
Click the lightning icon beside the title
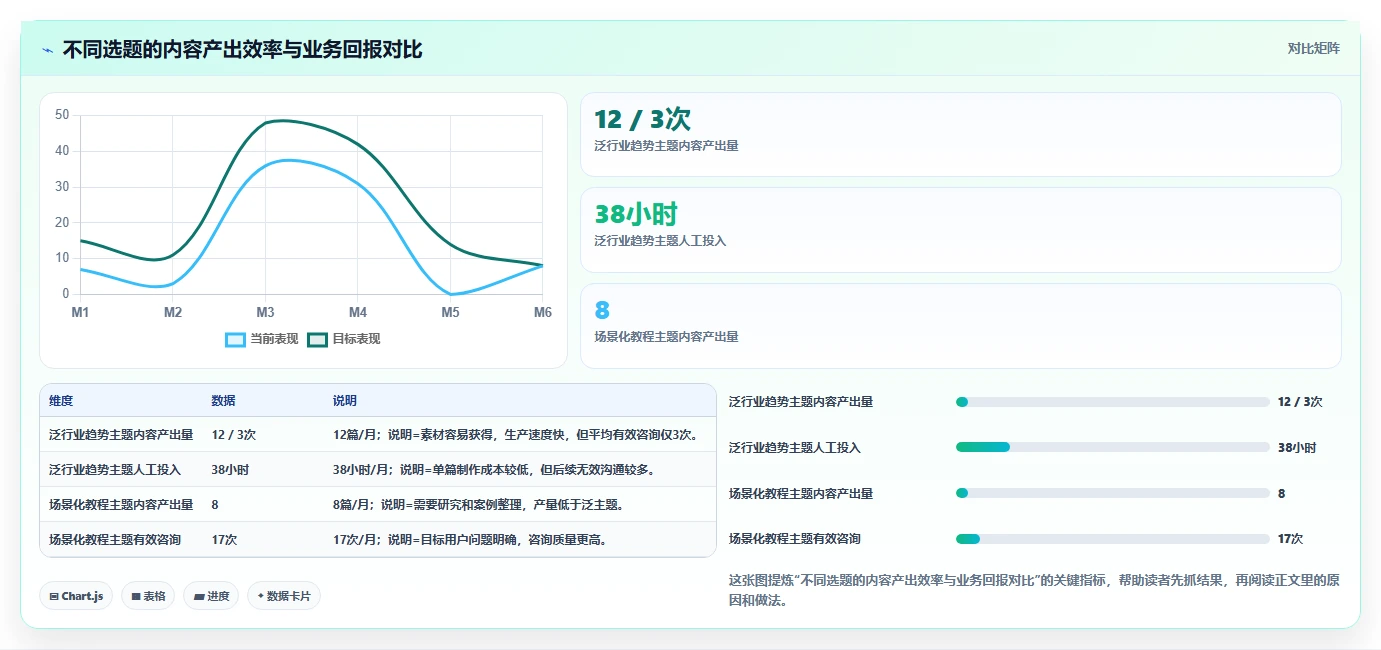[48, 49]
